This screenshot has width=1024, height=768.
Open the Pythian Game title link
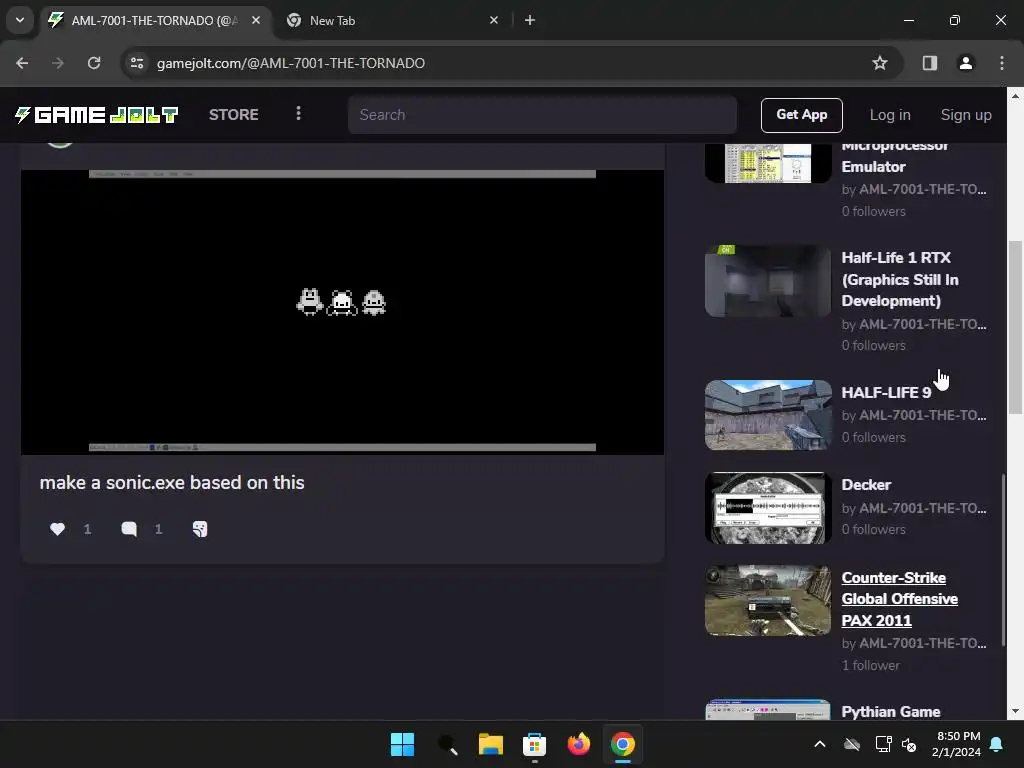tap(891, 712)
